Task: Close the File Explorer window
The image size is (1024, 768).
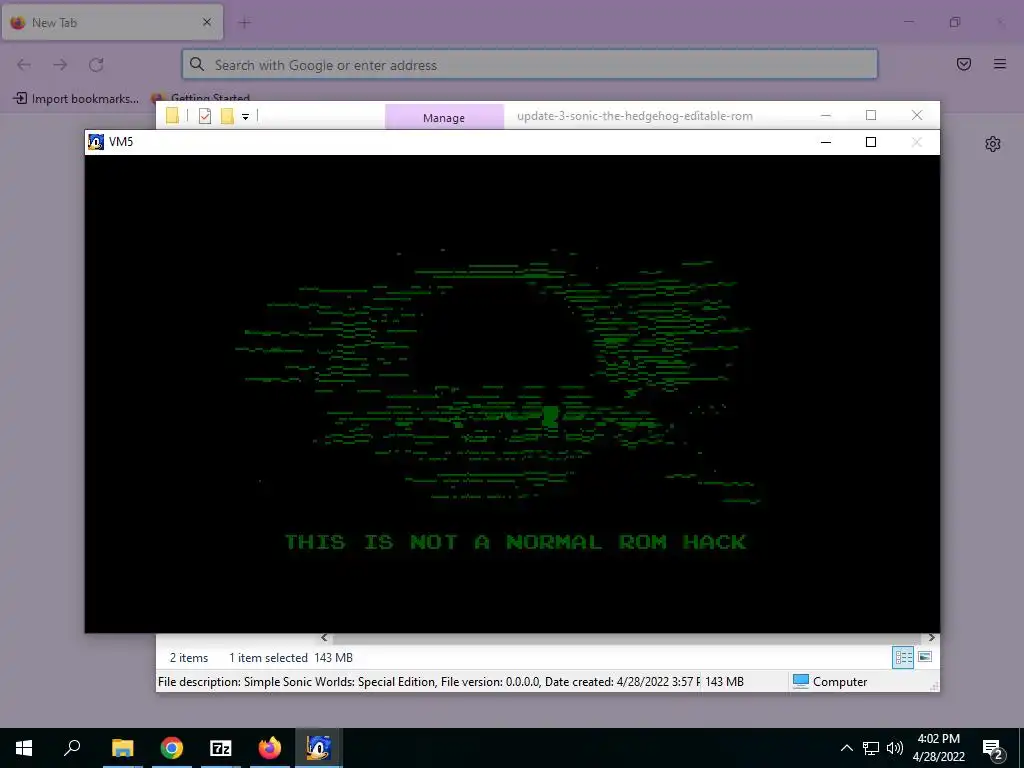Action: tap(917, 115)
